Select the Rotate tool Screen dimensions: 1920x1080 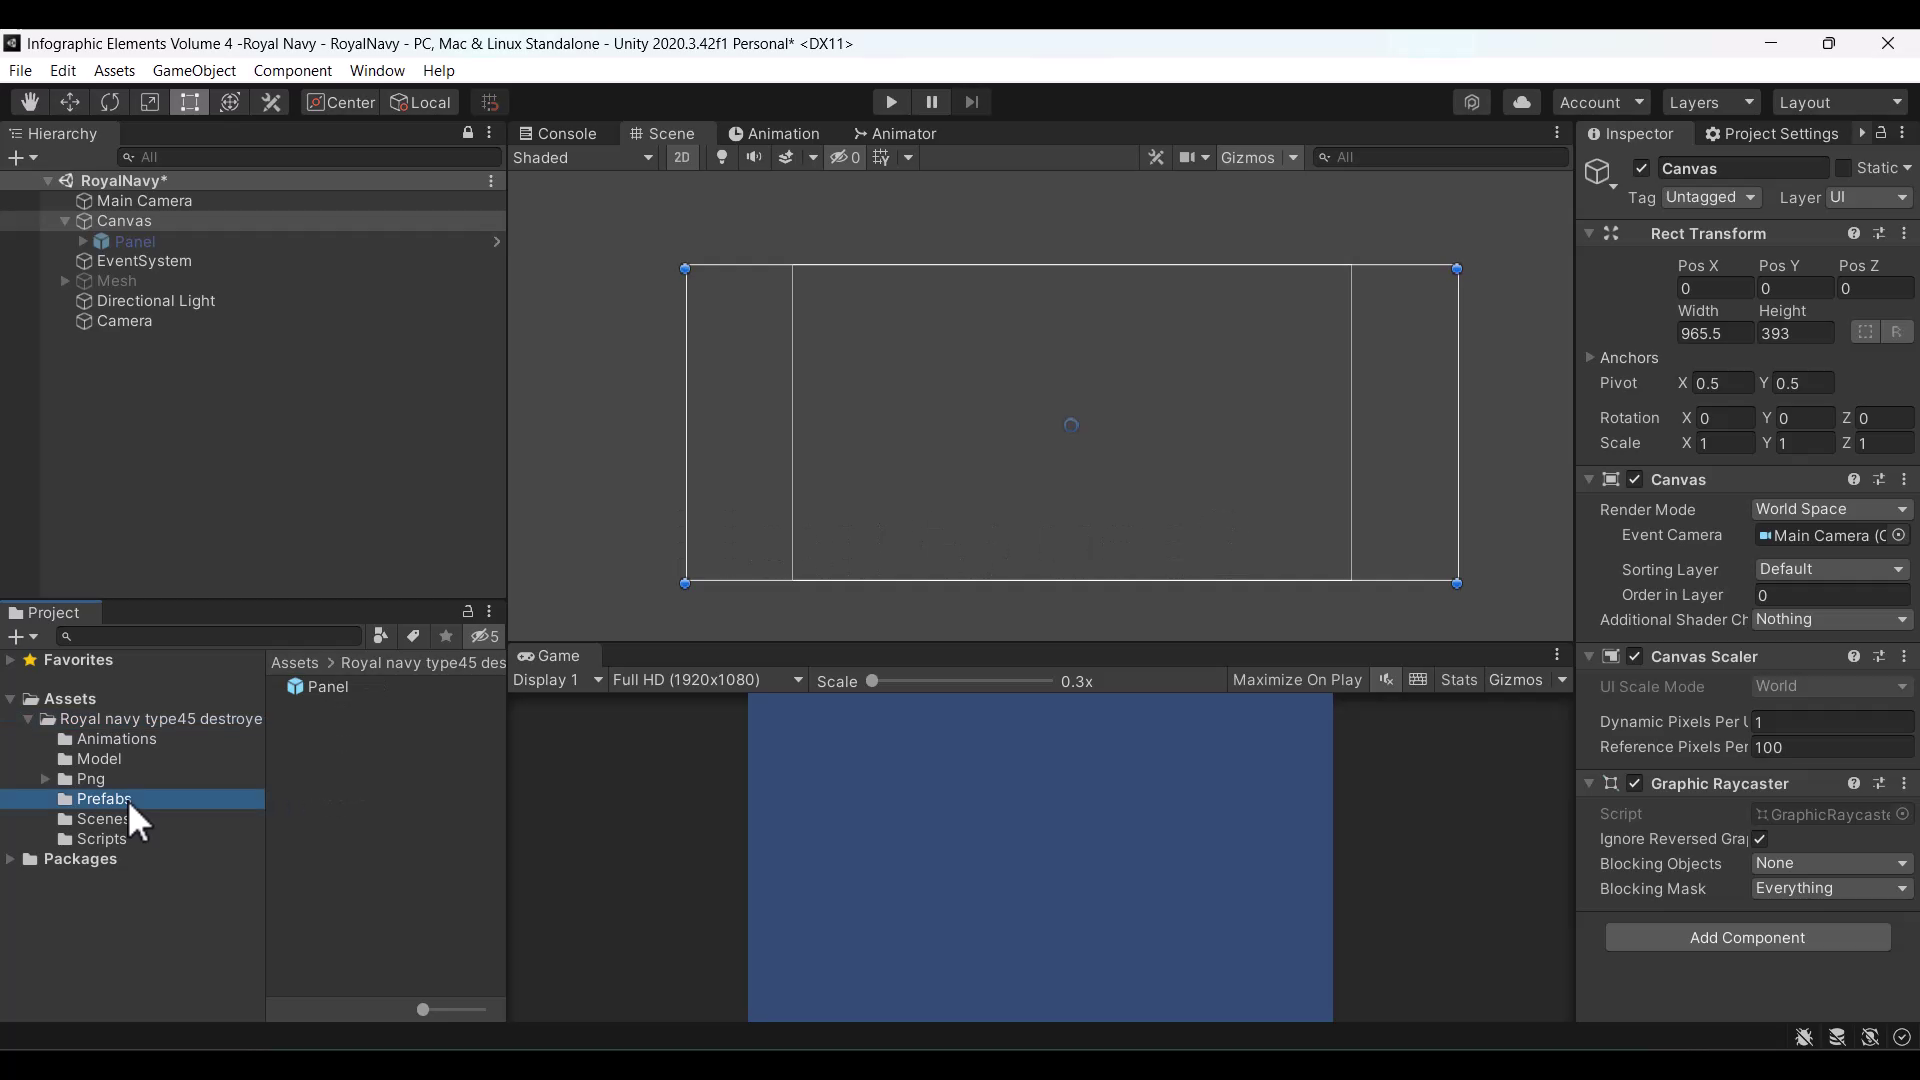[x=110, y=102]
